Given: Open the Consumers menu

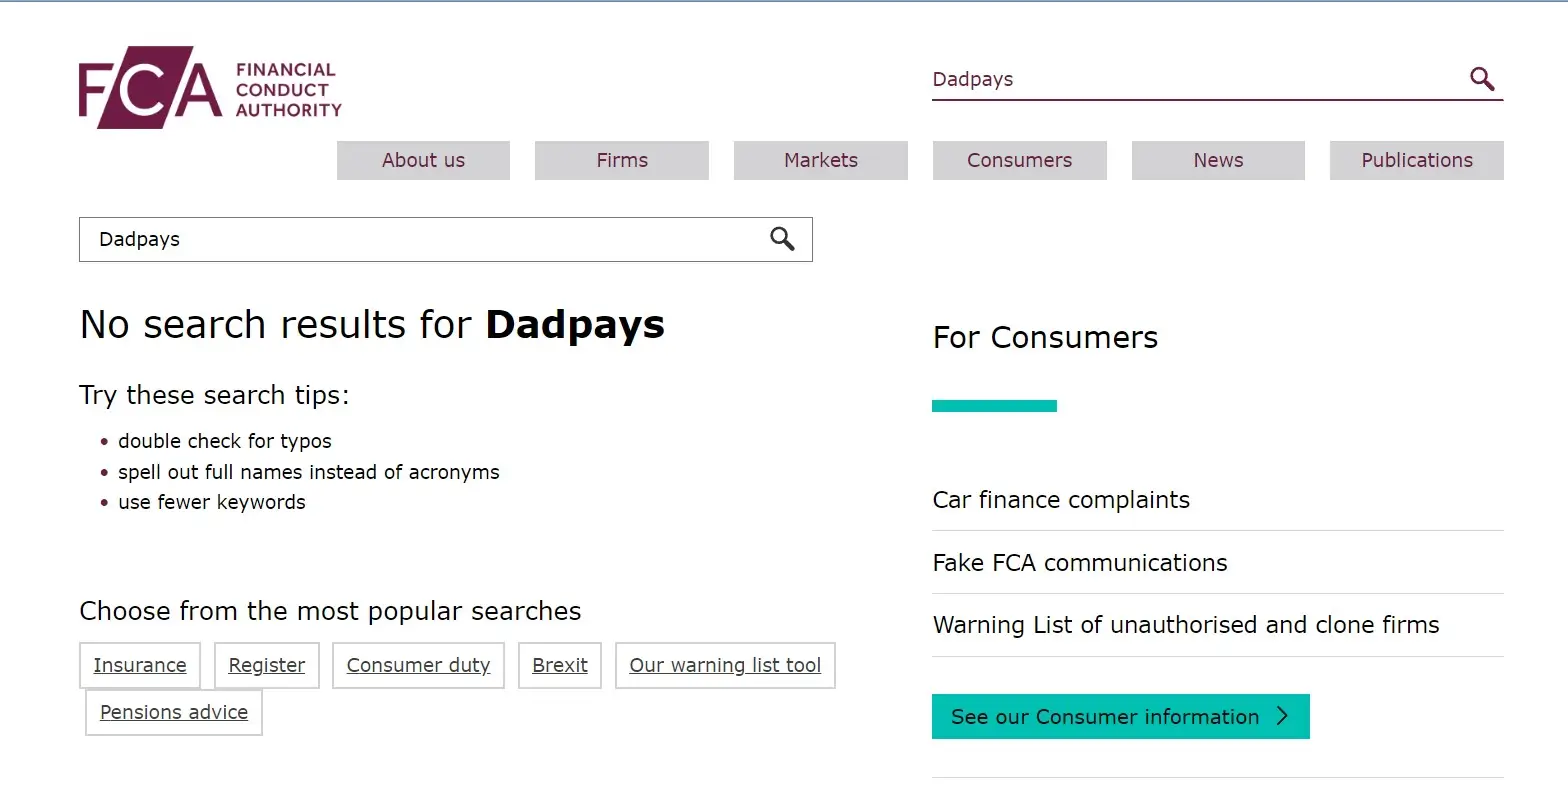Looking at the screenshot, I should point(1019,160).
